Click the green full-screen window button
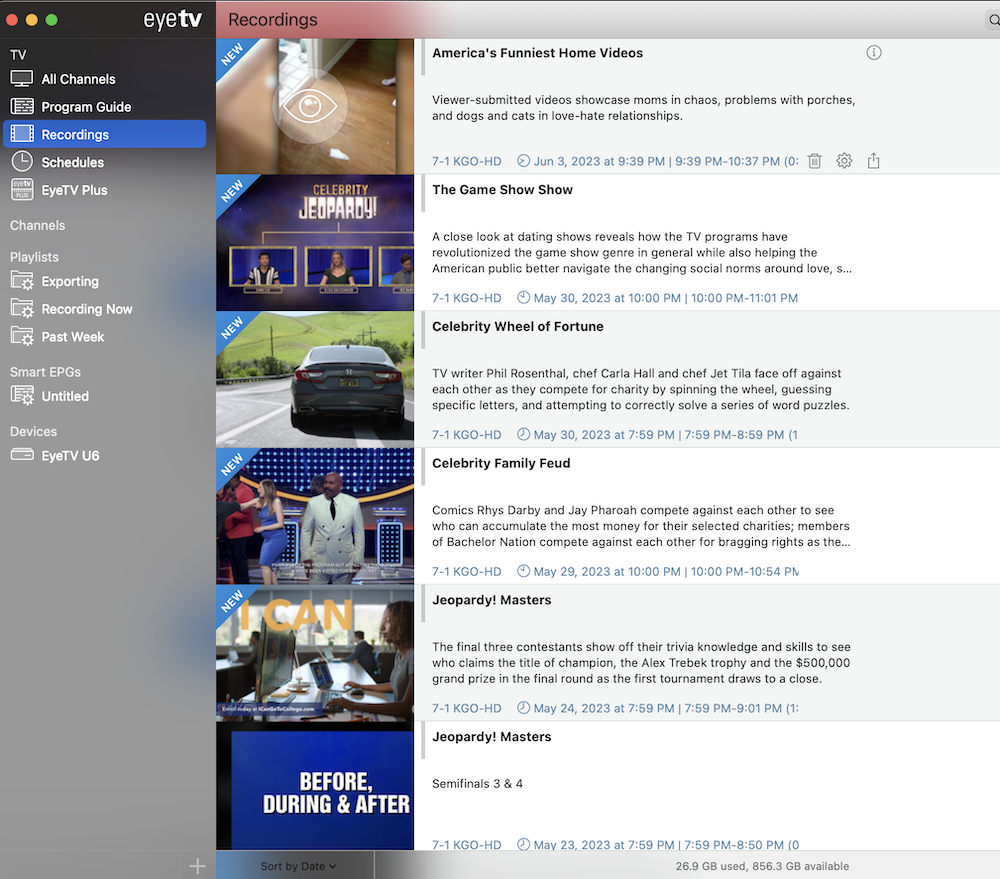 point(52,20)
